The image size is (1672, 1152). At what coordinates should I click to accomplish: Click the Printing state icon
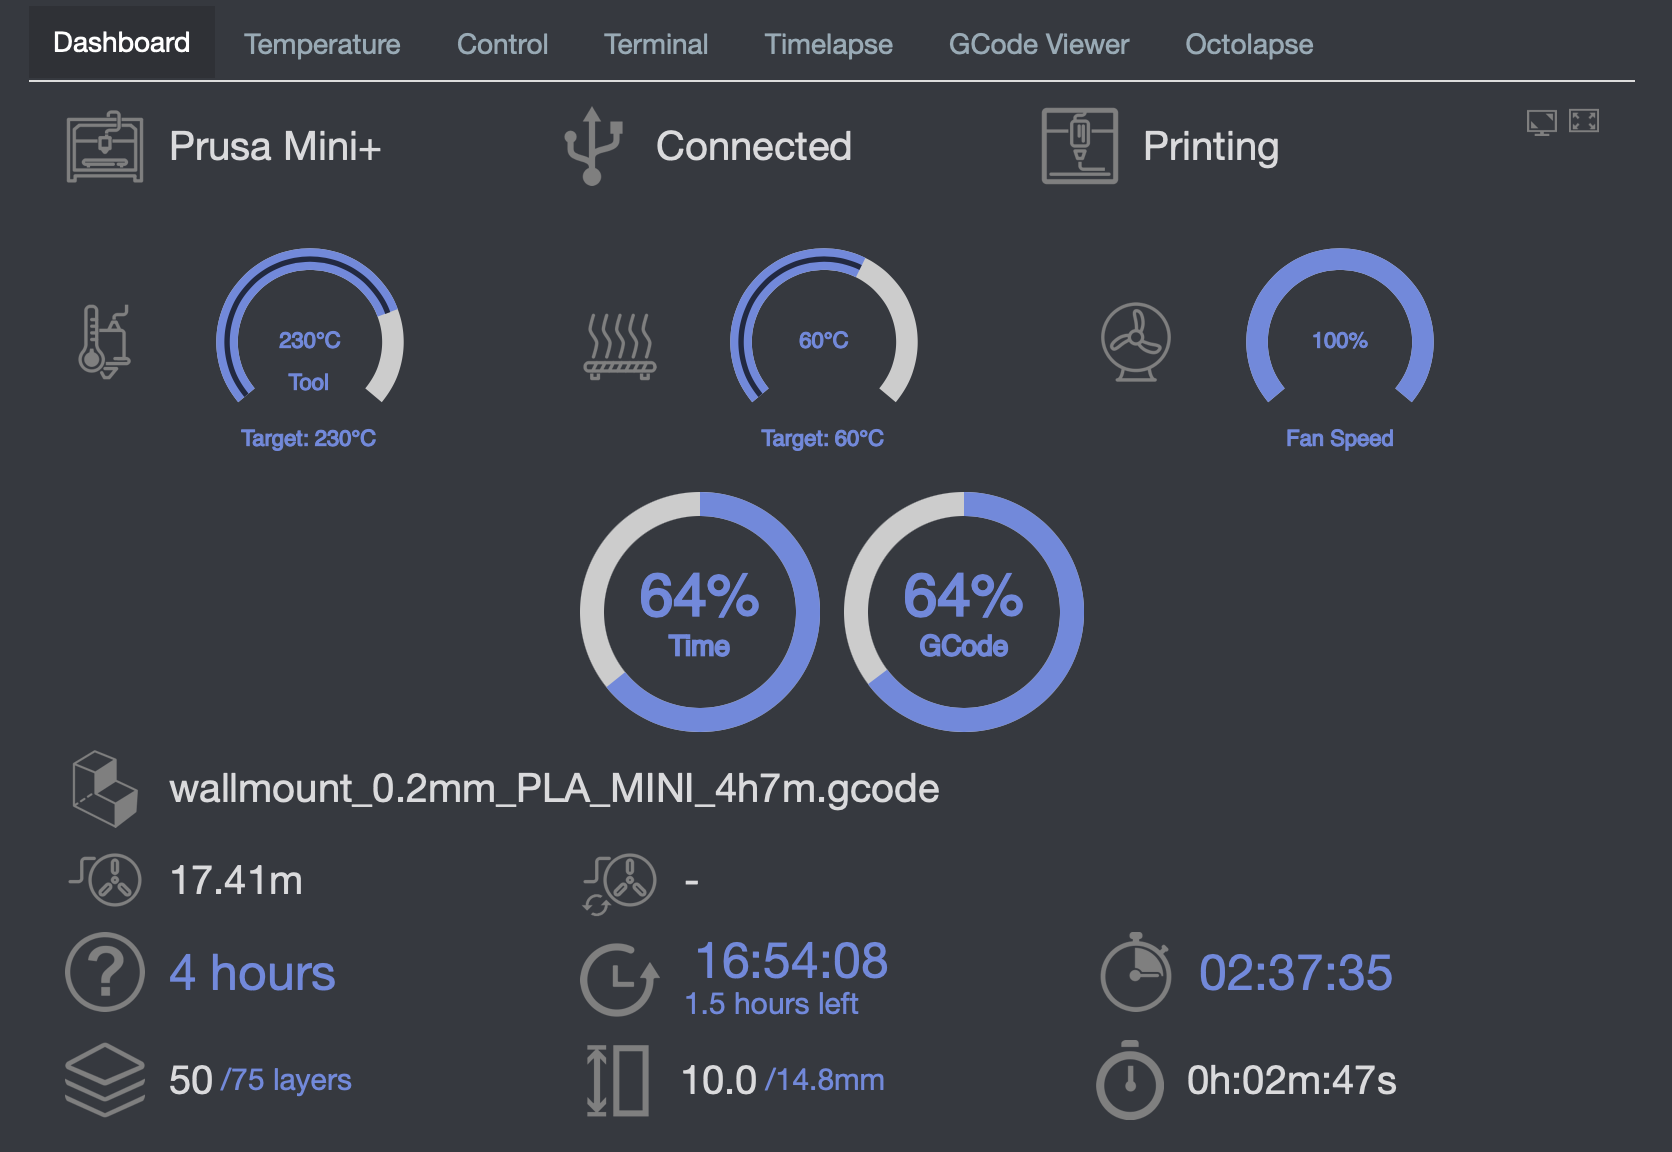[x=1079, y=147]
